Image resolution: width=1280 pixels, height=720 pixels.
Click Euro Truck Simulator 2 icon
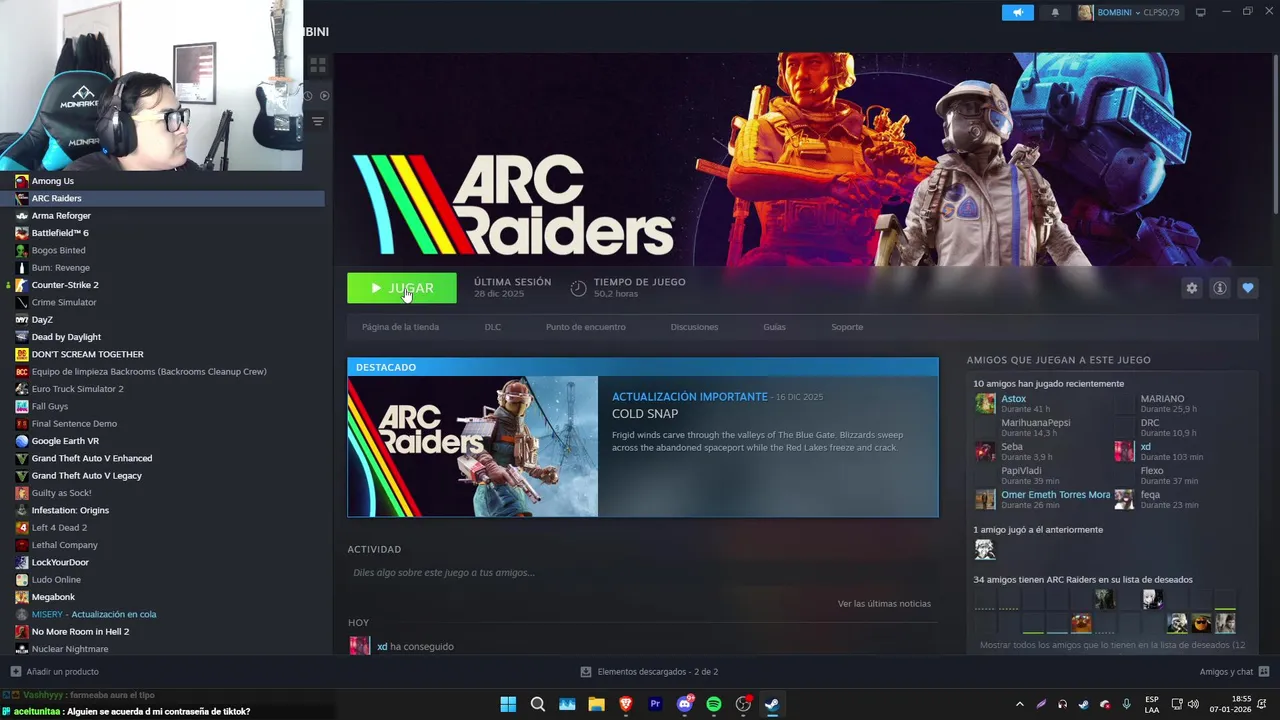(22, 389)
